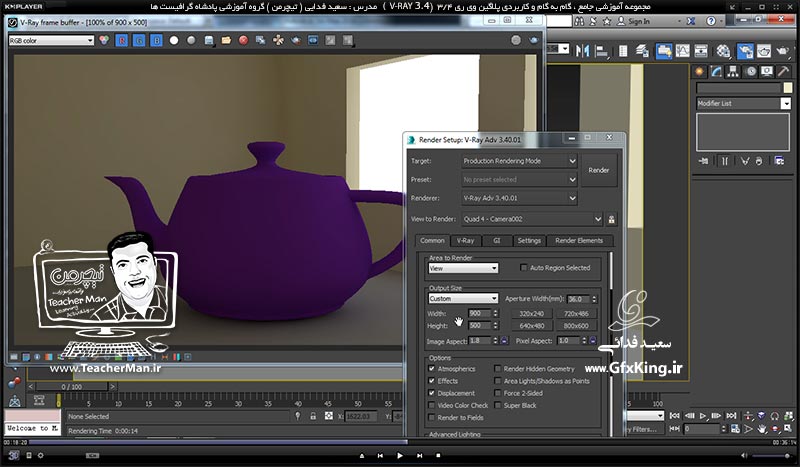Uncheck the Atmospherics option
800x467 pixels.
coord(432,368)
